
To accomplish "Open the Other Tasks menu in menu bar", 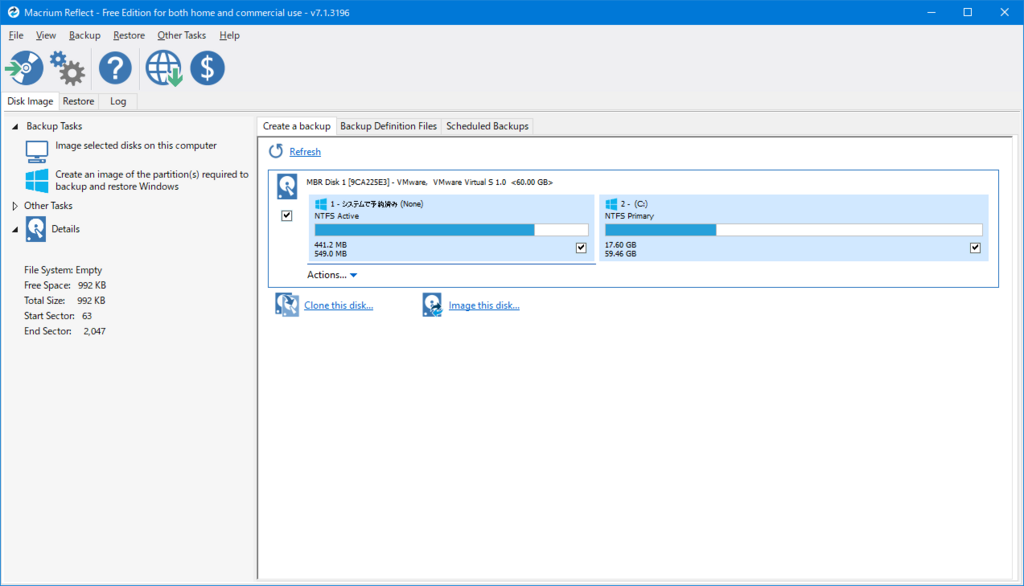I will click(x=182, y=35).
